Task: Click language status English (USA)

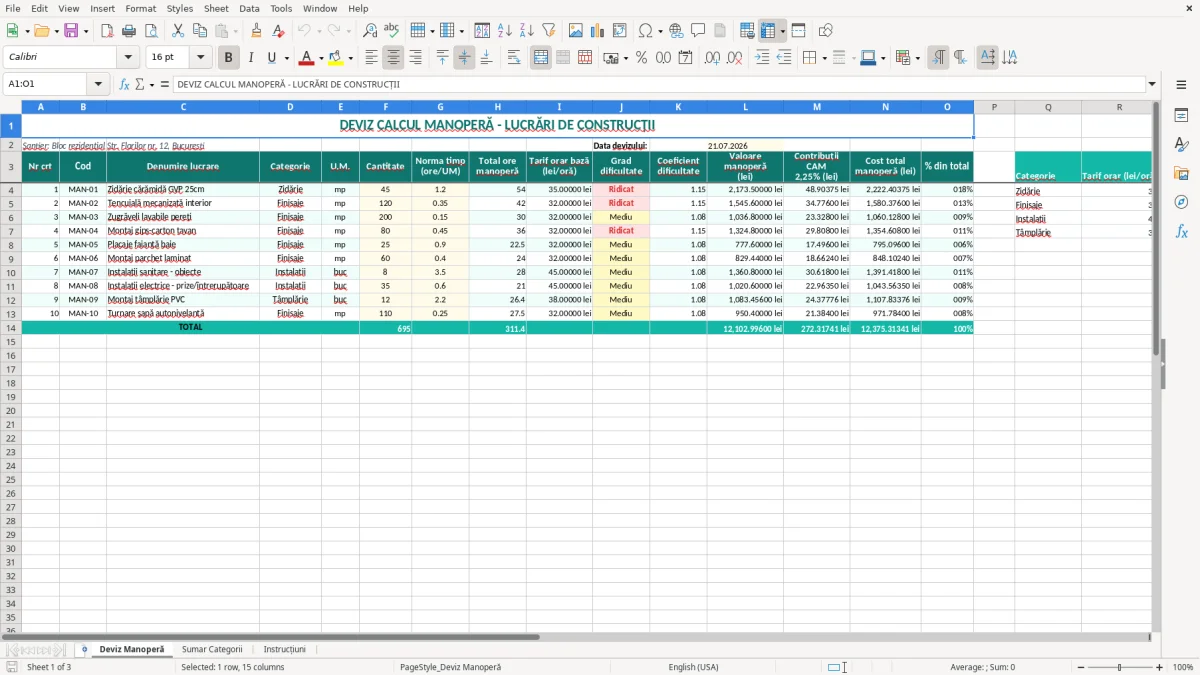Action: tap(693, 667)
